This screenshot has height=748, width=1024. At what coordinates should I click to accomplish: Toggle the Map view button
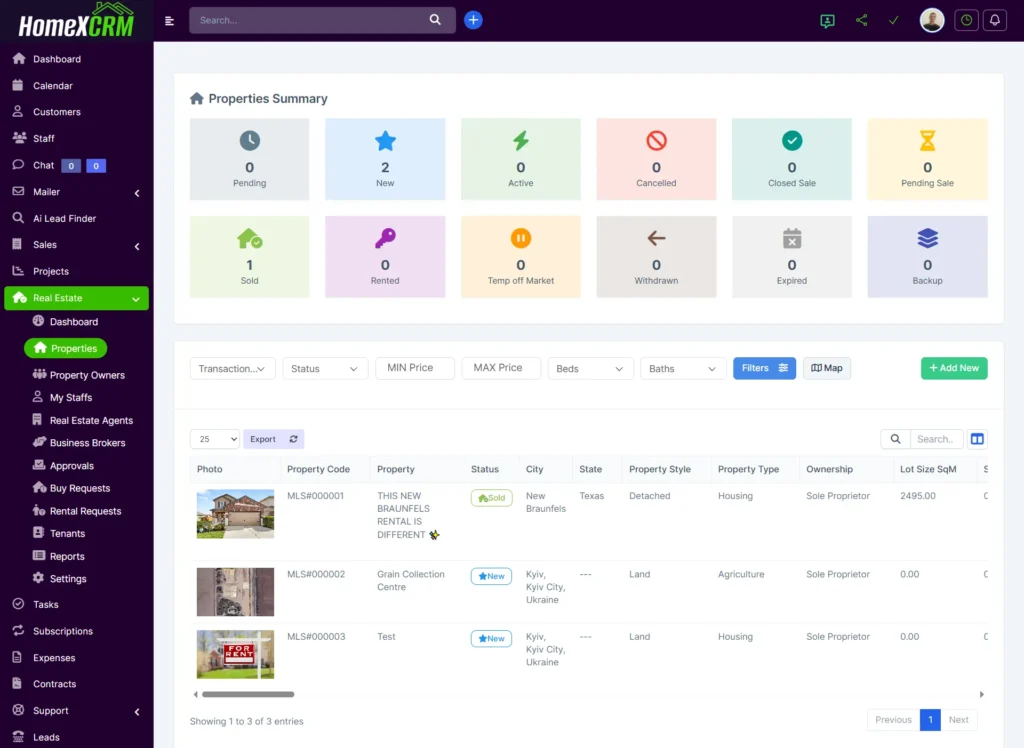(x=826, y=368)
